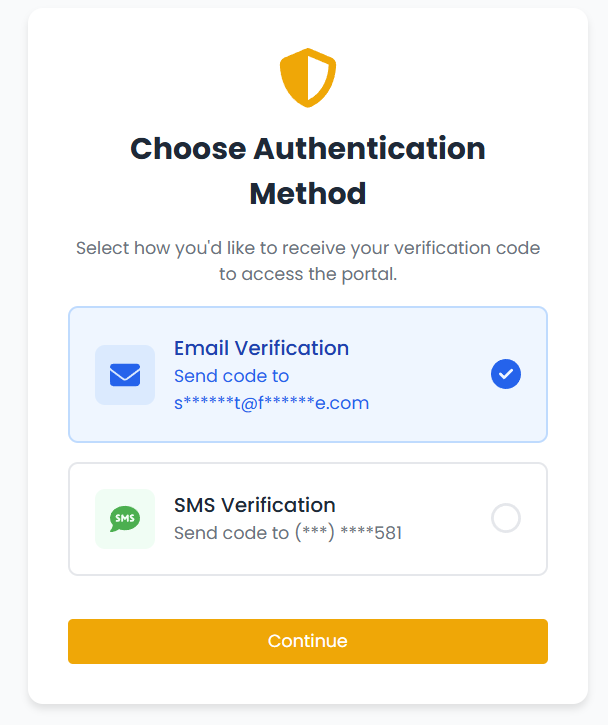Click the orange shield icon

coord(308,79)
